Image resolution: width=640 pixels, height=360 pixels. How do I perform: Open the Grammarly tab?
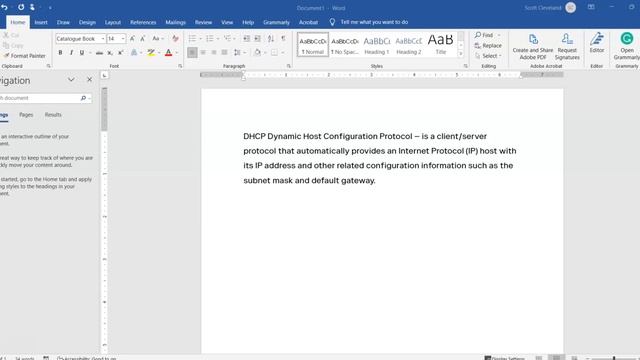coord(276,22)
